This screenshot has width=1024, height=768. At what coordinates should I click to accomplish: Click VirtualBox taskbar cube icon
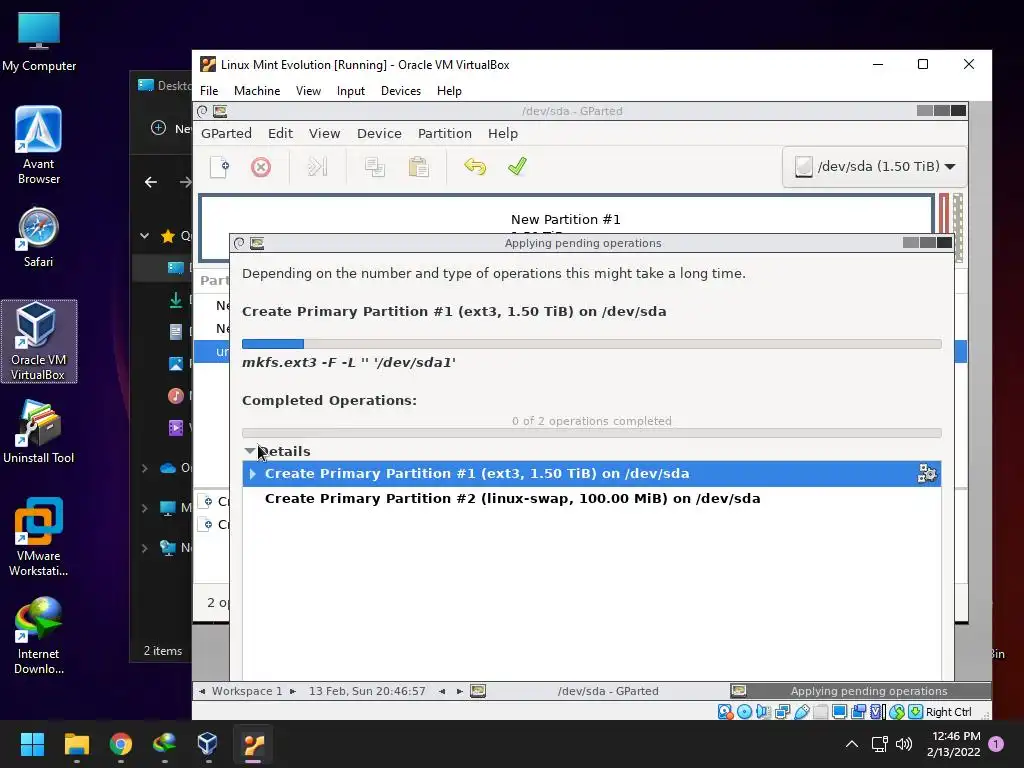207,744
